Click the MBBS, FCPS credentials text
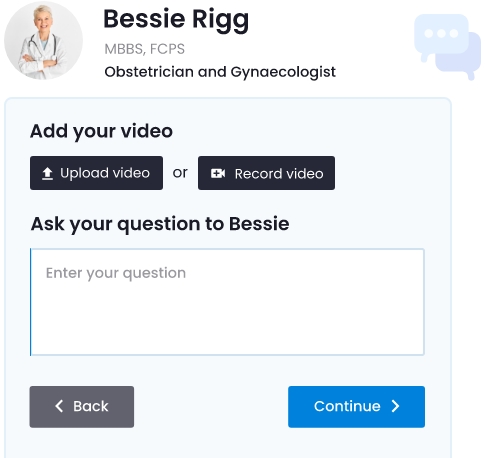This screenshot has height=458, width=485. (144, 49)
